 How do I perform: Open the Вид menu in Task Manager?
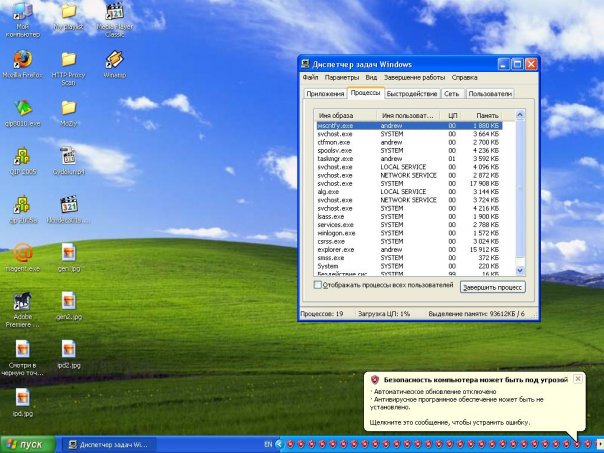(371, 77)
